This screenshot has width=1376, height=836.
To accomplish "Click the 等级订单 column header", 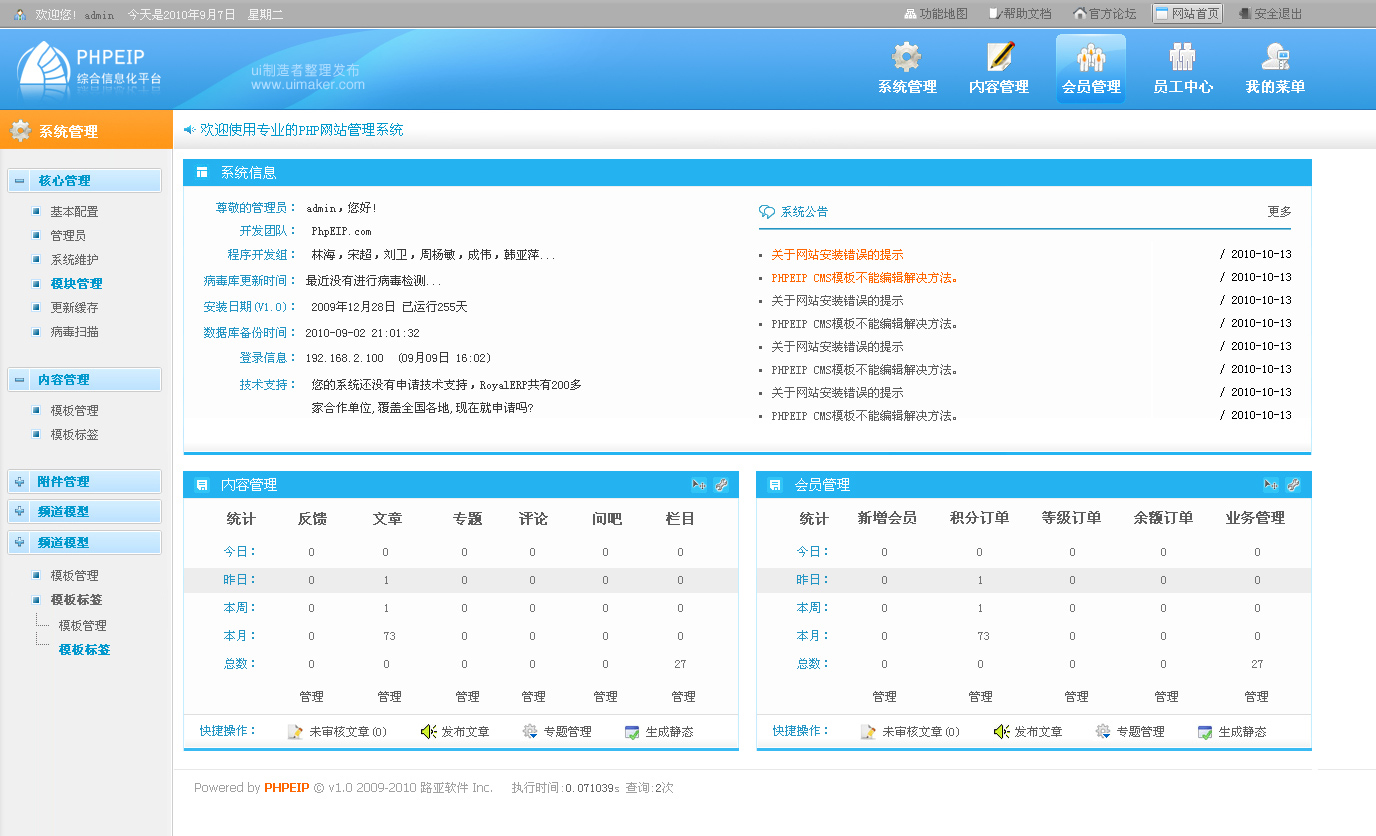I will click(1071, 518).
